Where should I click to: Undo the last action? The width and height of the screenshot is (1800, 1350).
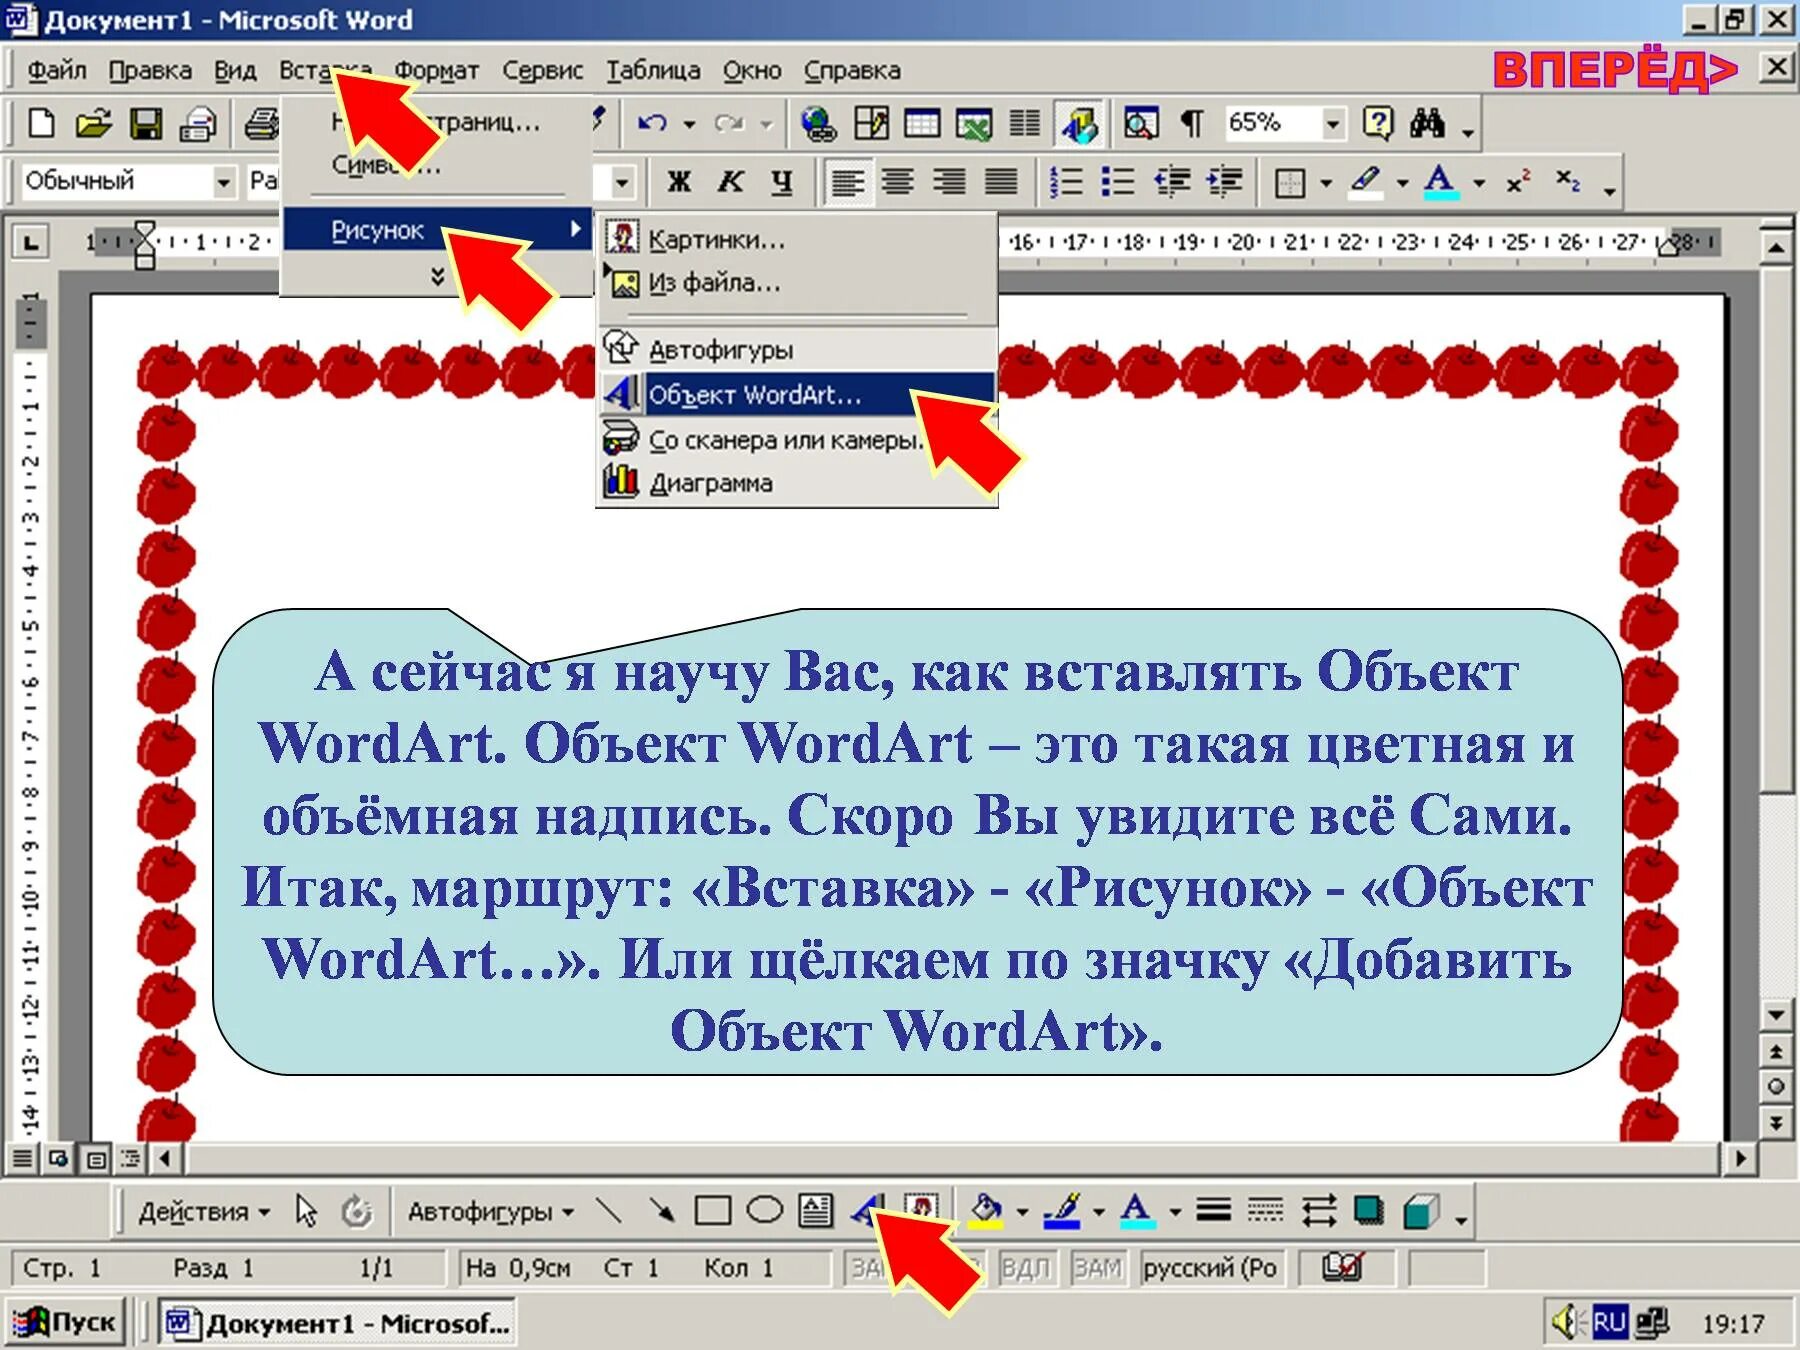point(653,124)
